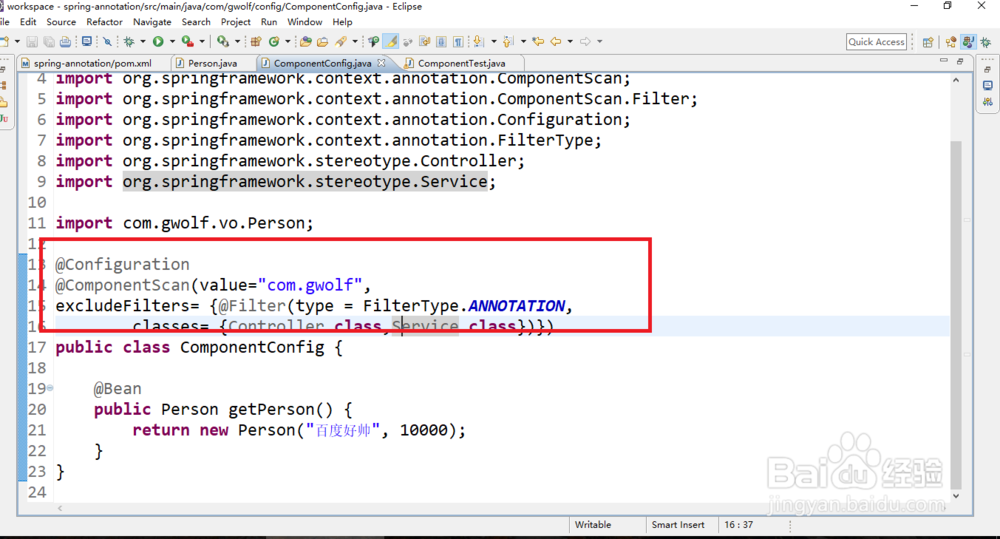Click the Save toolbar icon
The image size is (1000, 539).
32,41
